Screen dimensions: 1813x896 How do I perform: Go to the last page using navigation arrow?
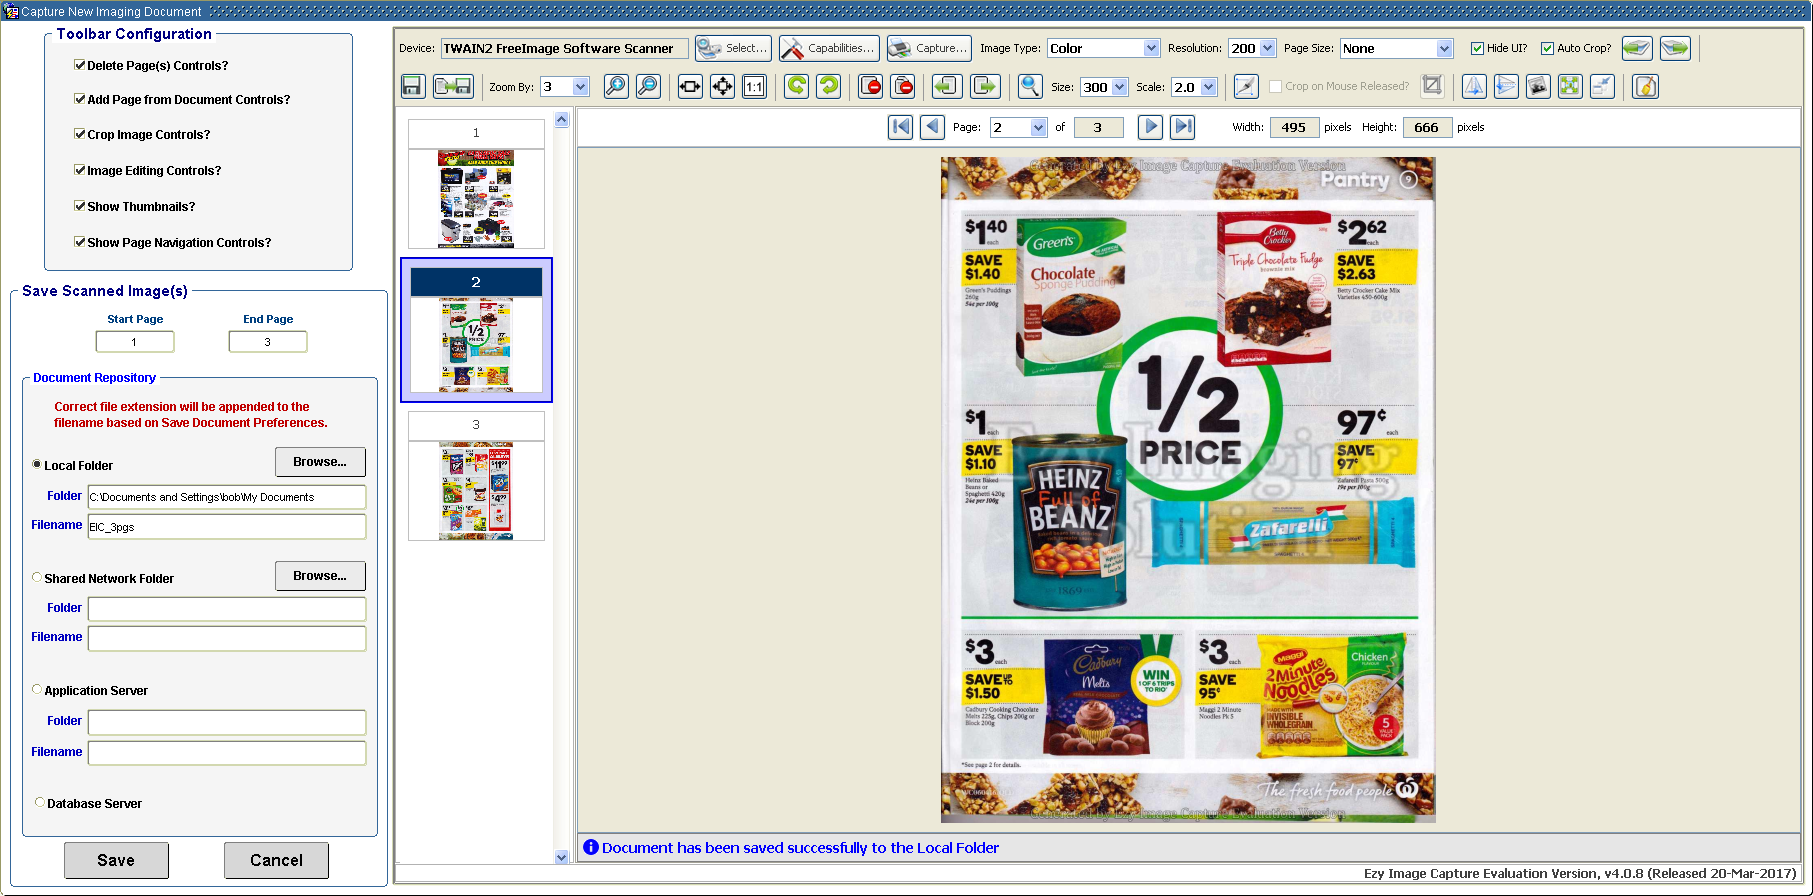pos(1183,127)
